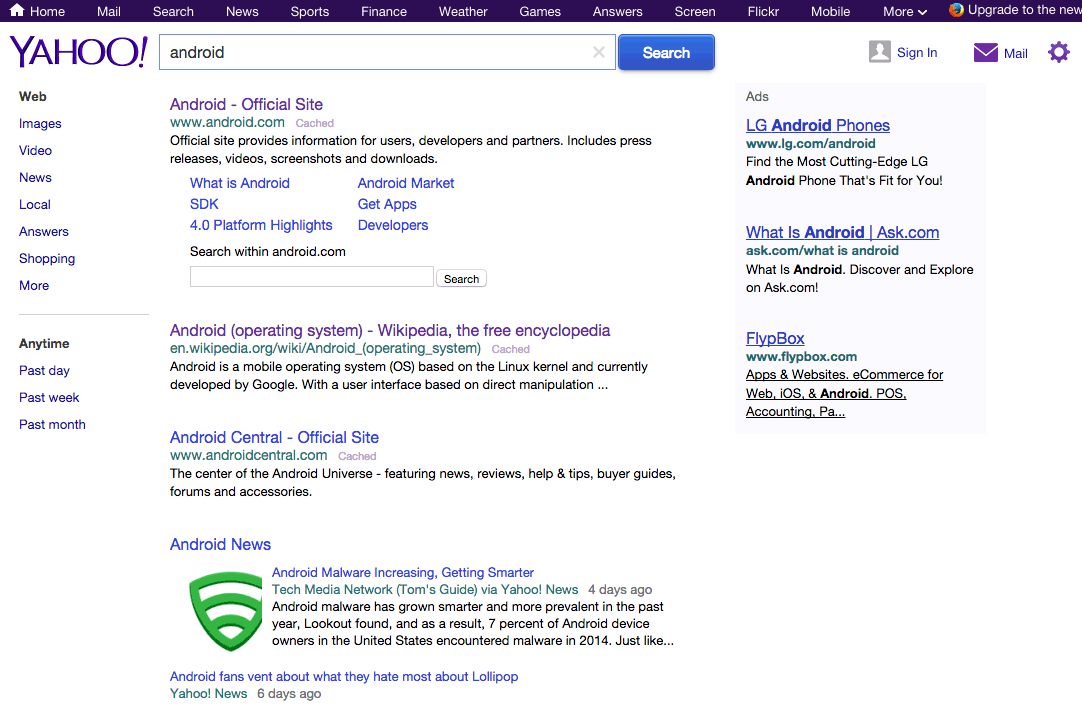This screenshot has width=1082, height=708.
Task: Click the www.flypbox.com ad URL
Action: point(801,357)
